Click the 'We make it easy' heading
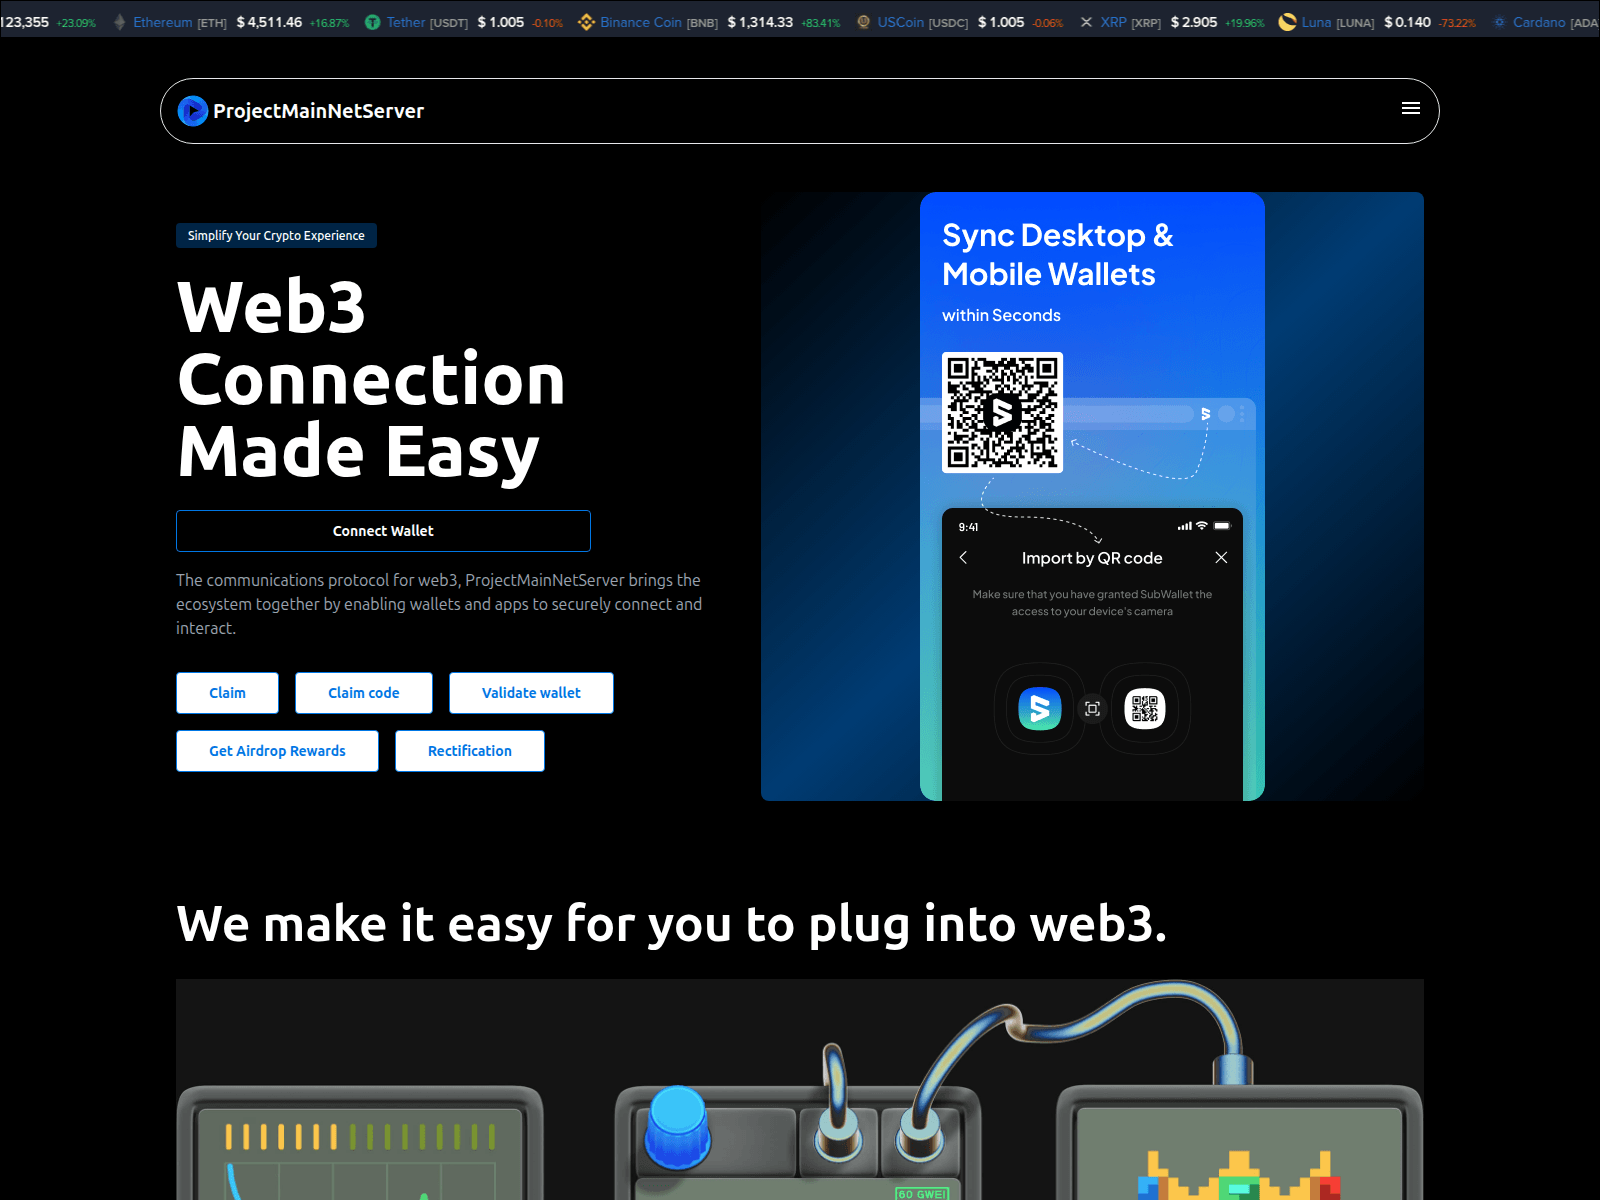This screenshot has width=1600, height=1200. pos(671,923)
